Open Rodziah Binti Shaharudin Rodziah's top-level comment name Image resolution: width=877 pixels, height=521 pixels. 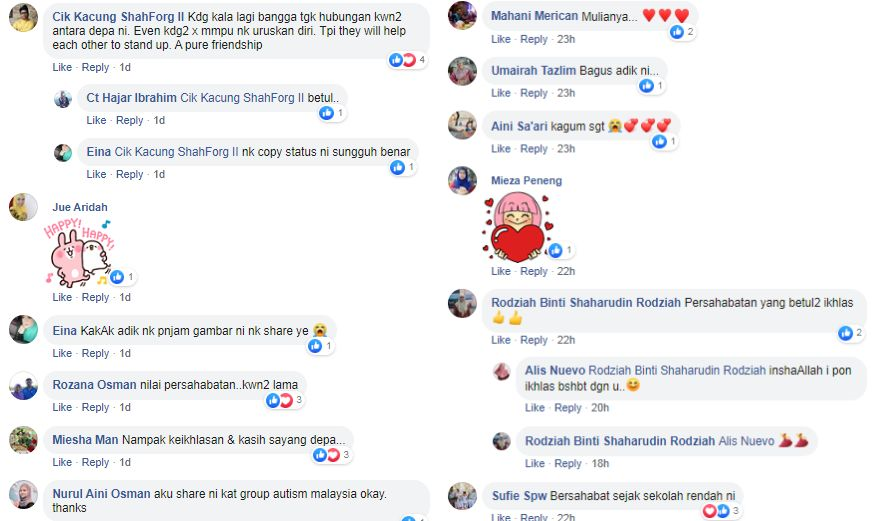[x=586, y=302]
